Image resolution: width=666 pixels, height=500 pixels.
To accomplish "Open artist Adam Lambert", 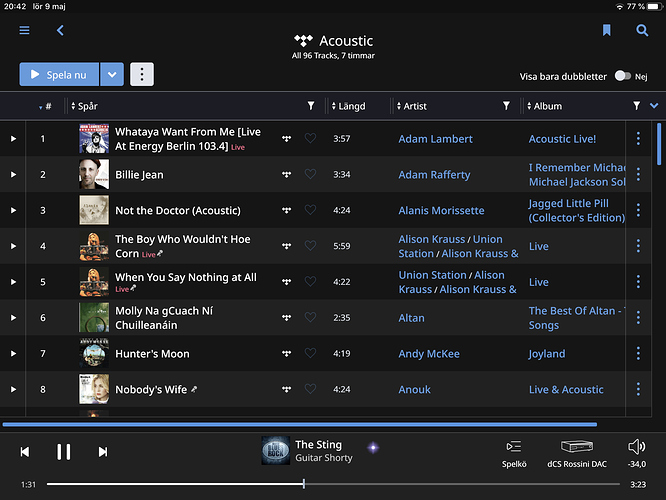I will click(435, 139).
